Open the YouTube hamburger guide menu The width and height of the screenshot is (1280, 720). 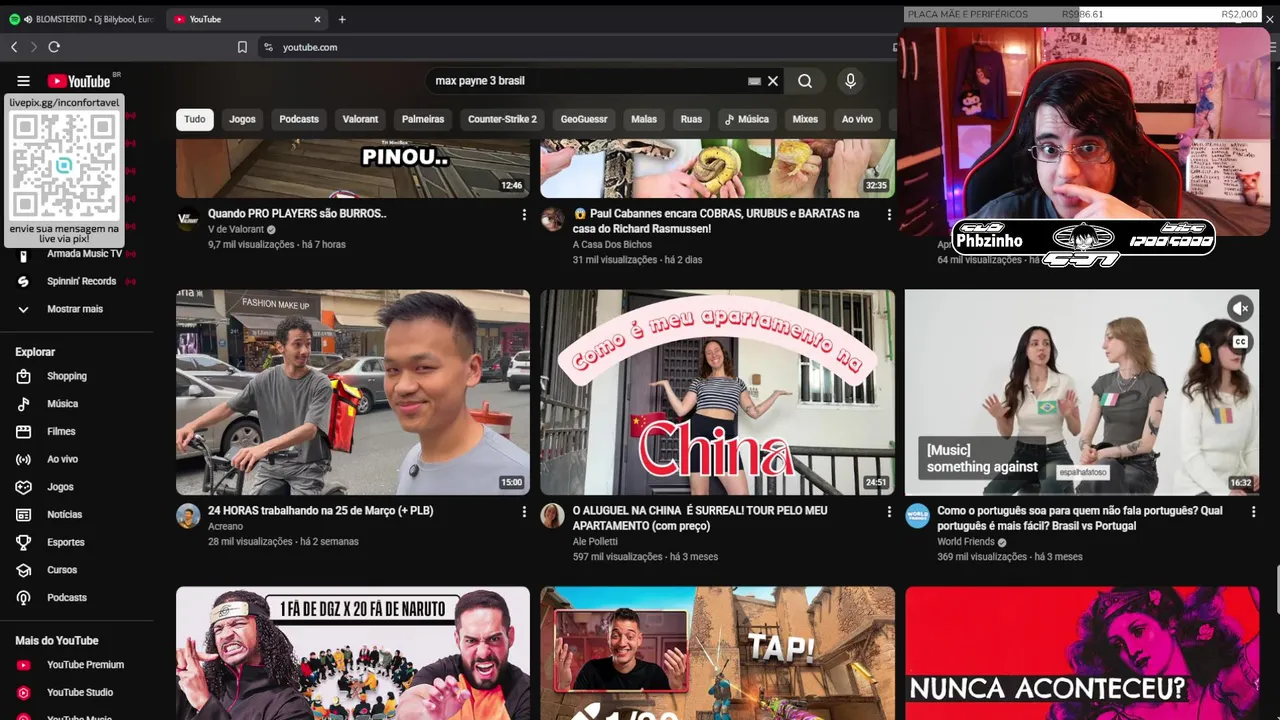tap(23, 81)
